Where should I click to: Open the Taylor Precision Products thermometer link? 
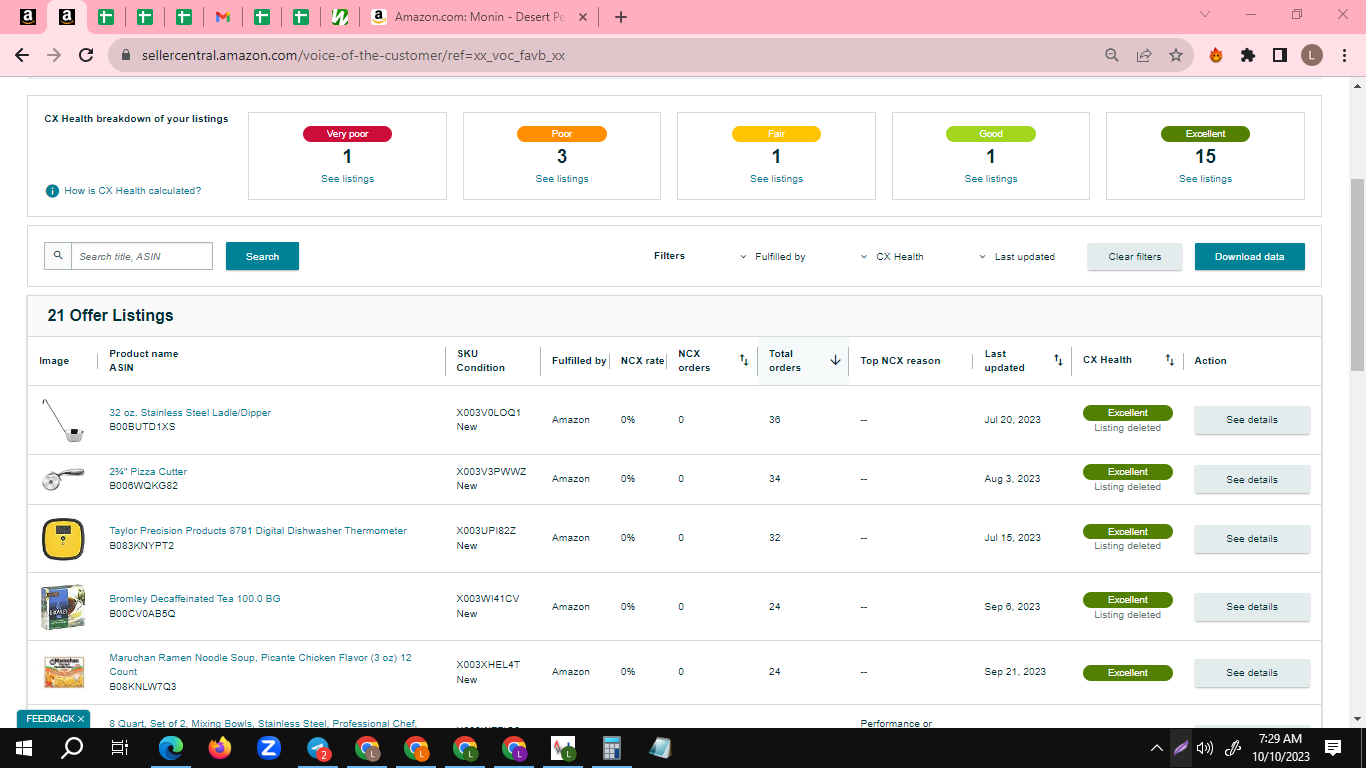(258, 531)
